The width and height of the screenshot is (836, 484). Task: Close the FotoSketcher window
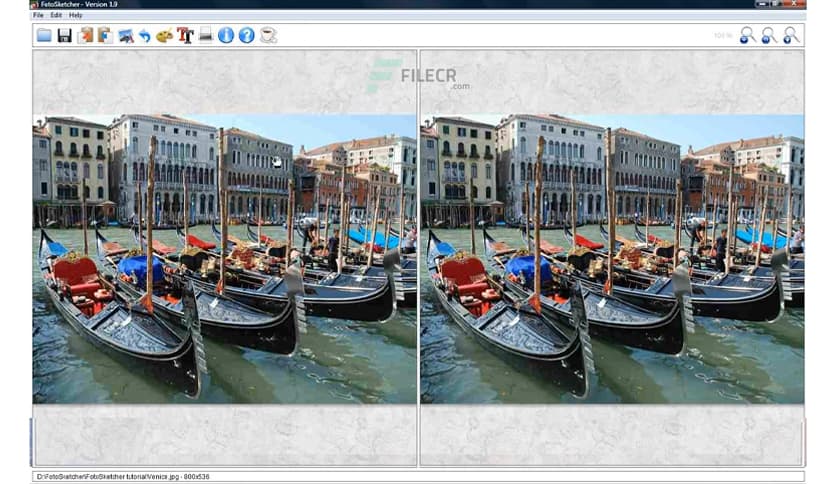tap(795, 4)
